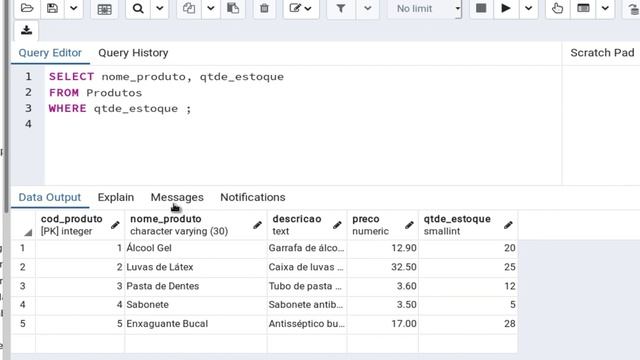
Task: Click the qtde_estoque column edit pencil
Action: [x=508, y=225]
